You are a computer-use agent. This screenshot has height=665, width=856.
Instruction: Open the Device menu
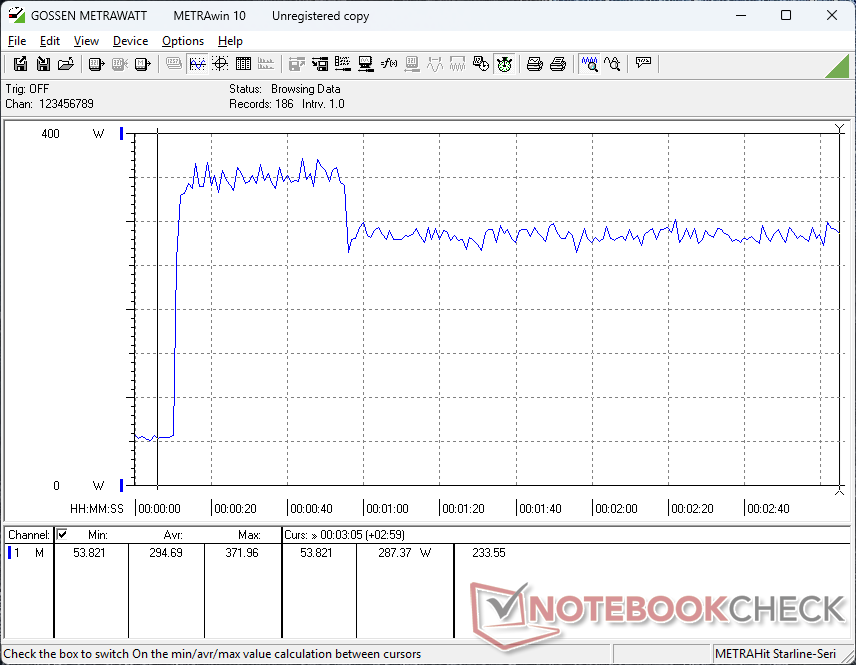tap(130, 41)
